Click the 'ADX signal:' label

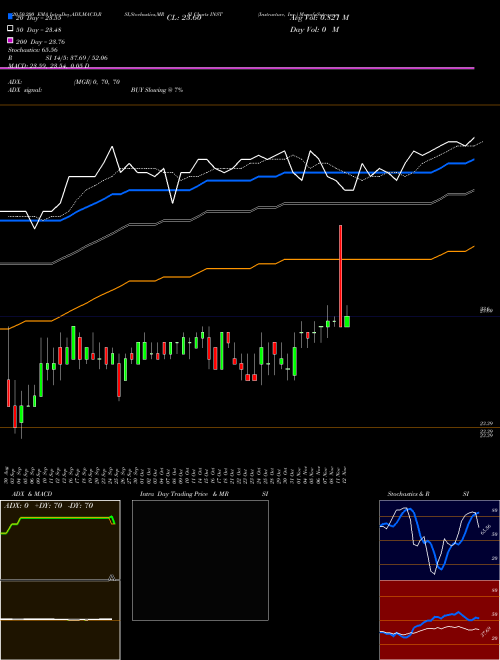pos(24,90)
